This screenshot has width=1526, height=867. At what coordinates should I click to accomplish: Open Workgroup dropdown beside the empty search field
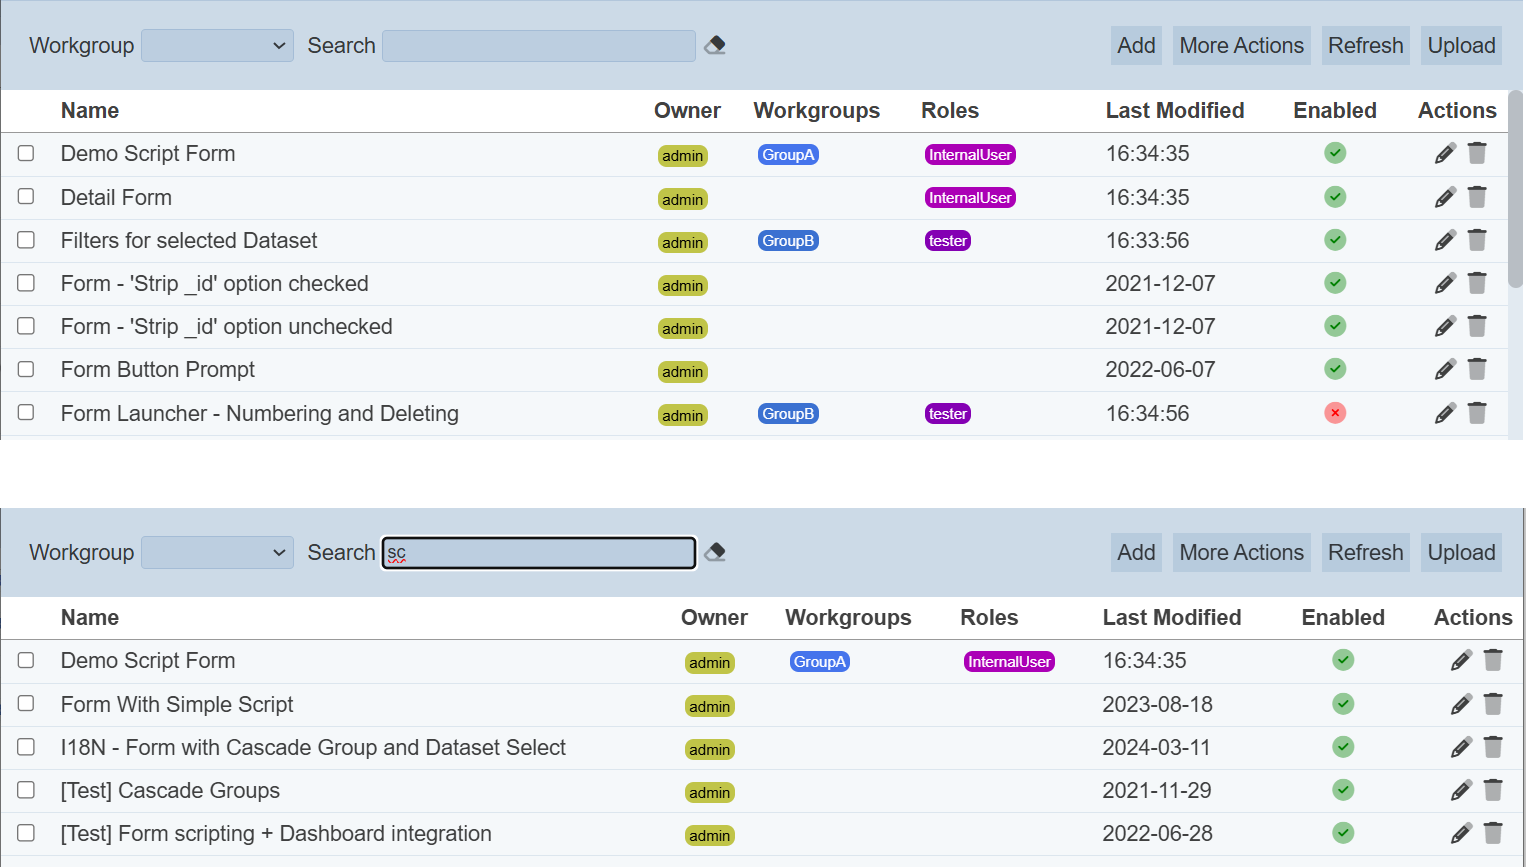(x=217, y=46)
